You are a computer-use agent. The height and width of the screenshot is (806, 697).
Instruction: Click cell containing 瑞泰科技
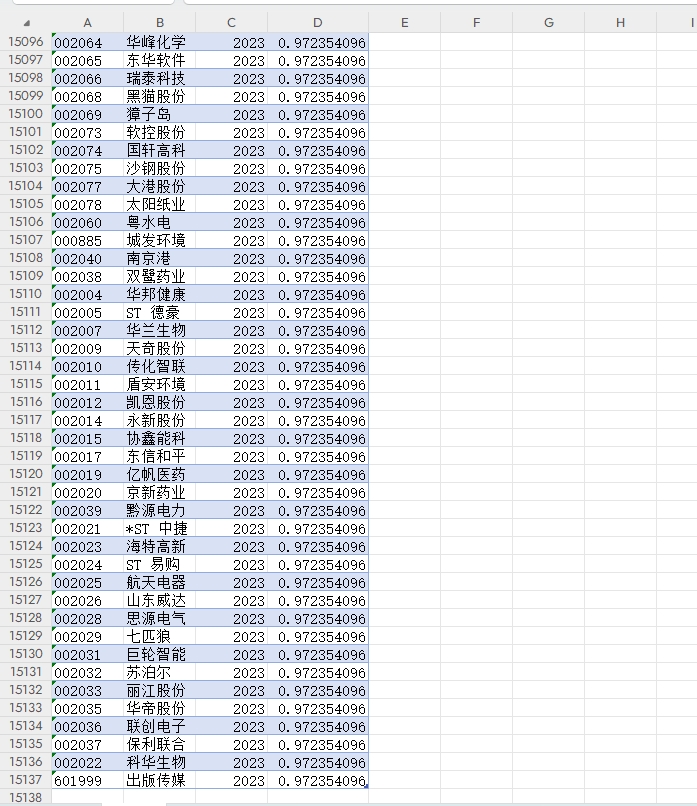click(159, 78)
